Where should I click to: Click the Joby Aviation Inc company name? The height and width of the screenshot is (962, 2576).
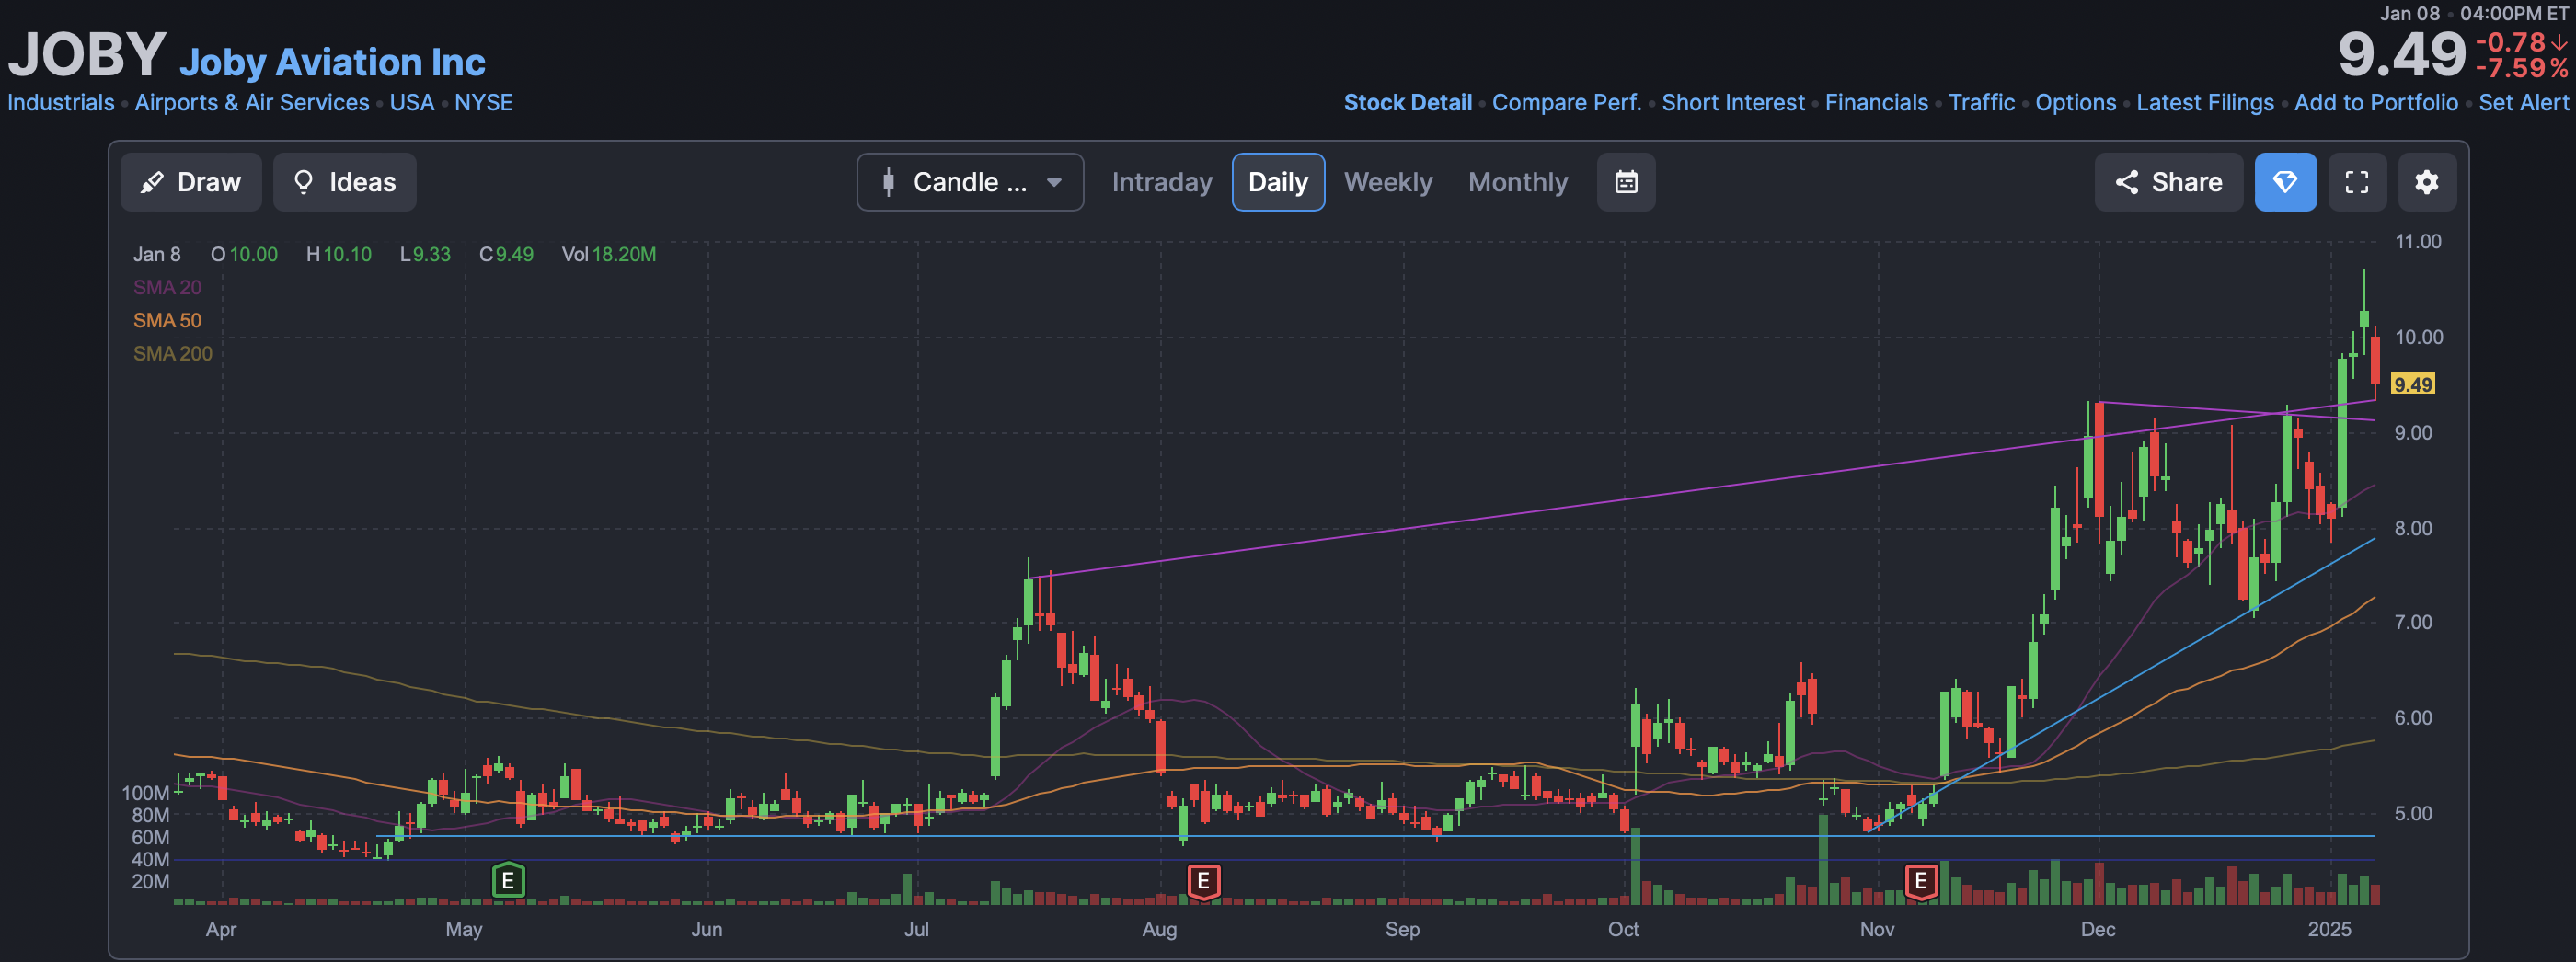coord(332,62)
